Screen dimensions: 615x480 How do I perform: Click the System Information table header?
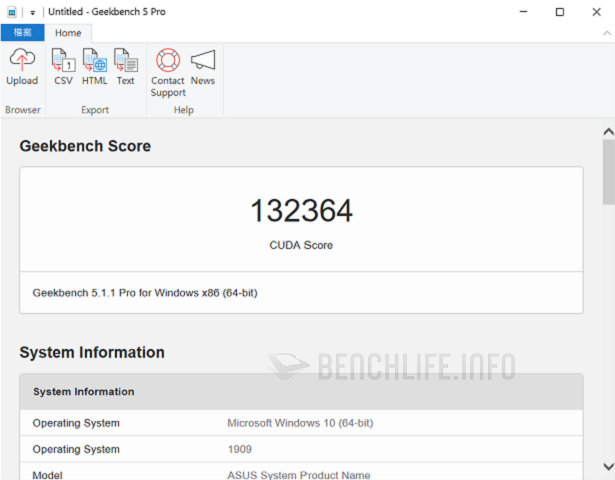tap(301, 391)
